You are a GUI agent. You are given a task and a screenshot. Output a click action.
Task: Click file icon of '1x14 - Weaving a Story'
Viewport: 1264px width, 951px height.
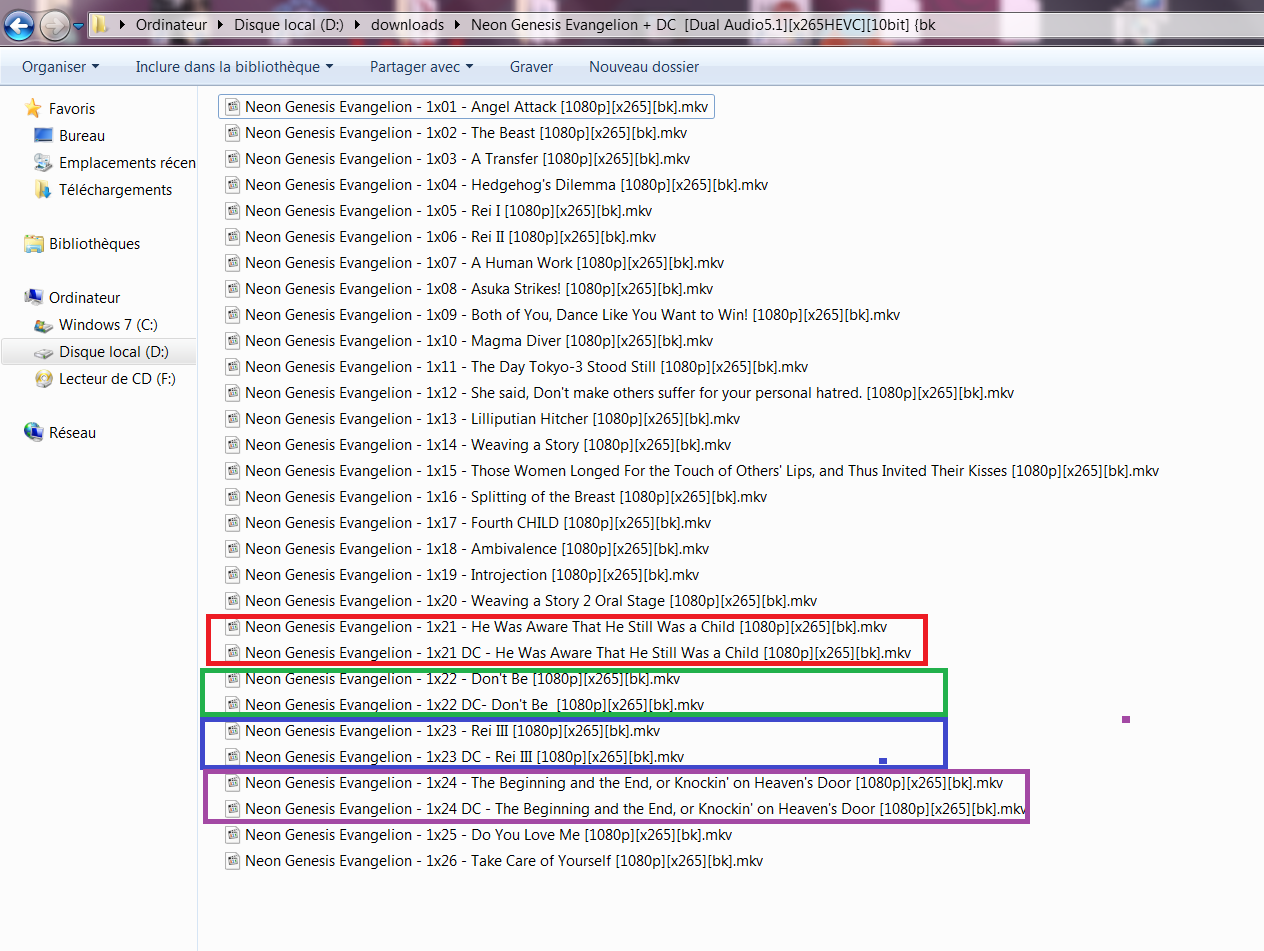tap(233, 444)
